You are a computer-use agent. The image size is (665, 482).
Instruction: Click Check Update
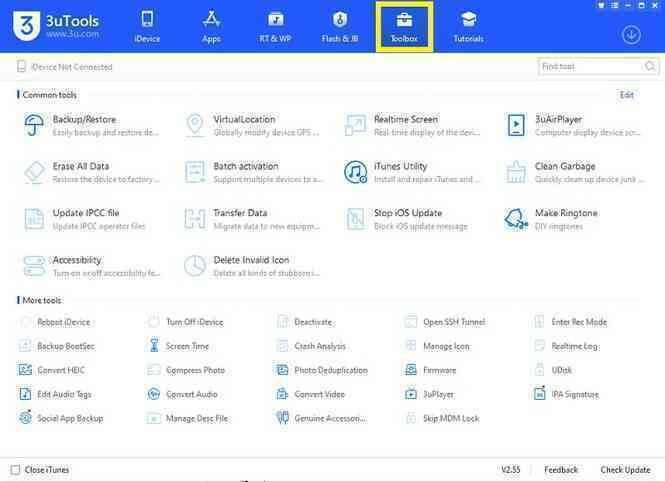625,470
